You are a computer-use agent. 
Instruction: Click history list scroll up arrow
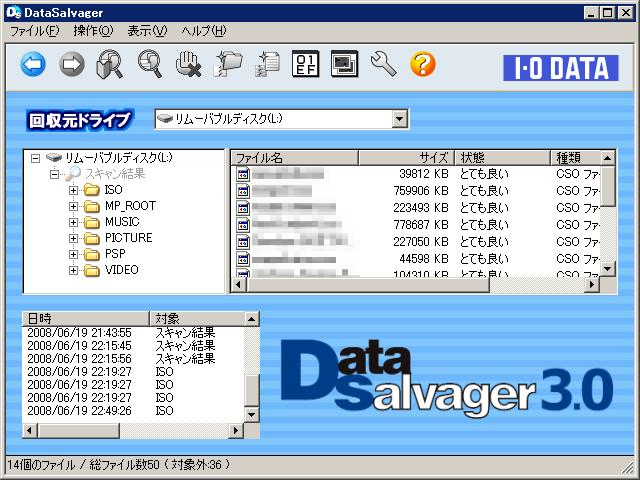pos(251,319)
